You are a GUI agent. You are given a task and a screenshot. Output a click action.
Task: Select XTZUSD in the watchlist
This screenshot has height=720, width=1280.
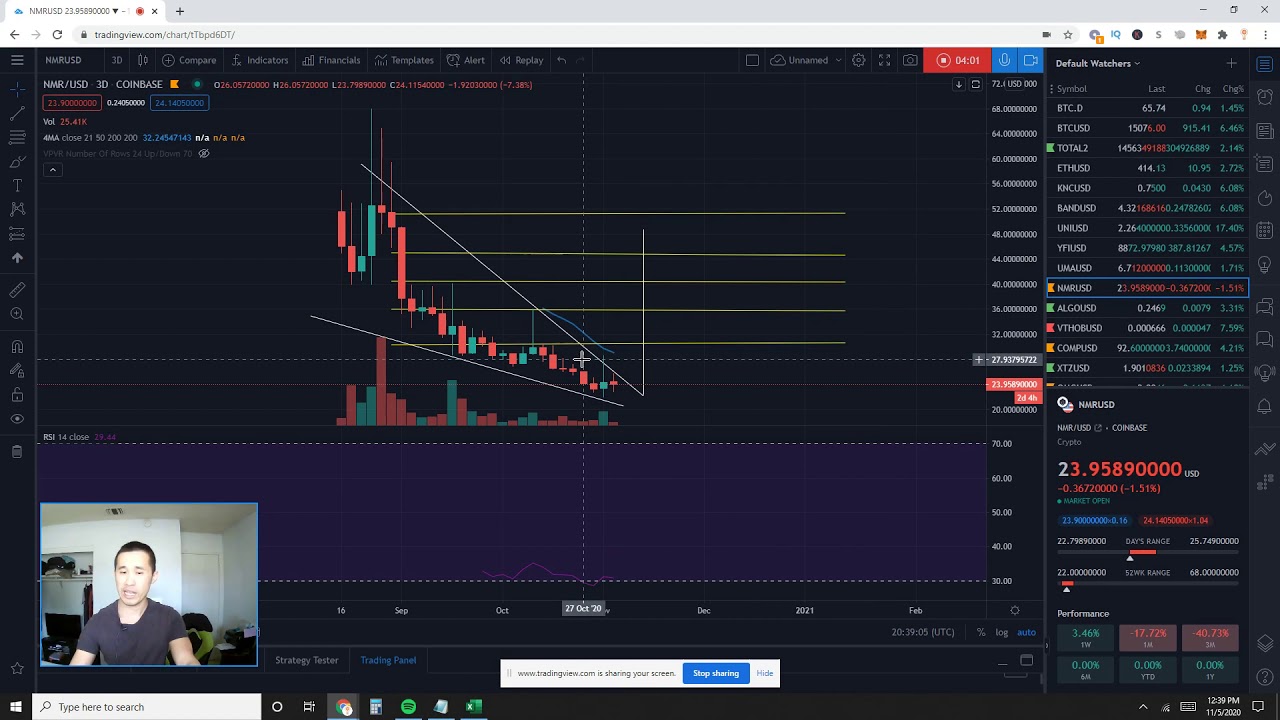(1146, 368)
